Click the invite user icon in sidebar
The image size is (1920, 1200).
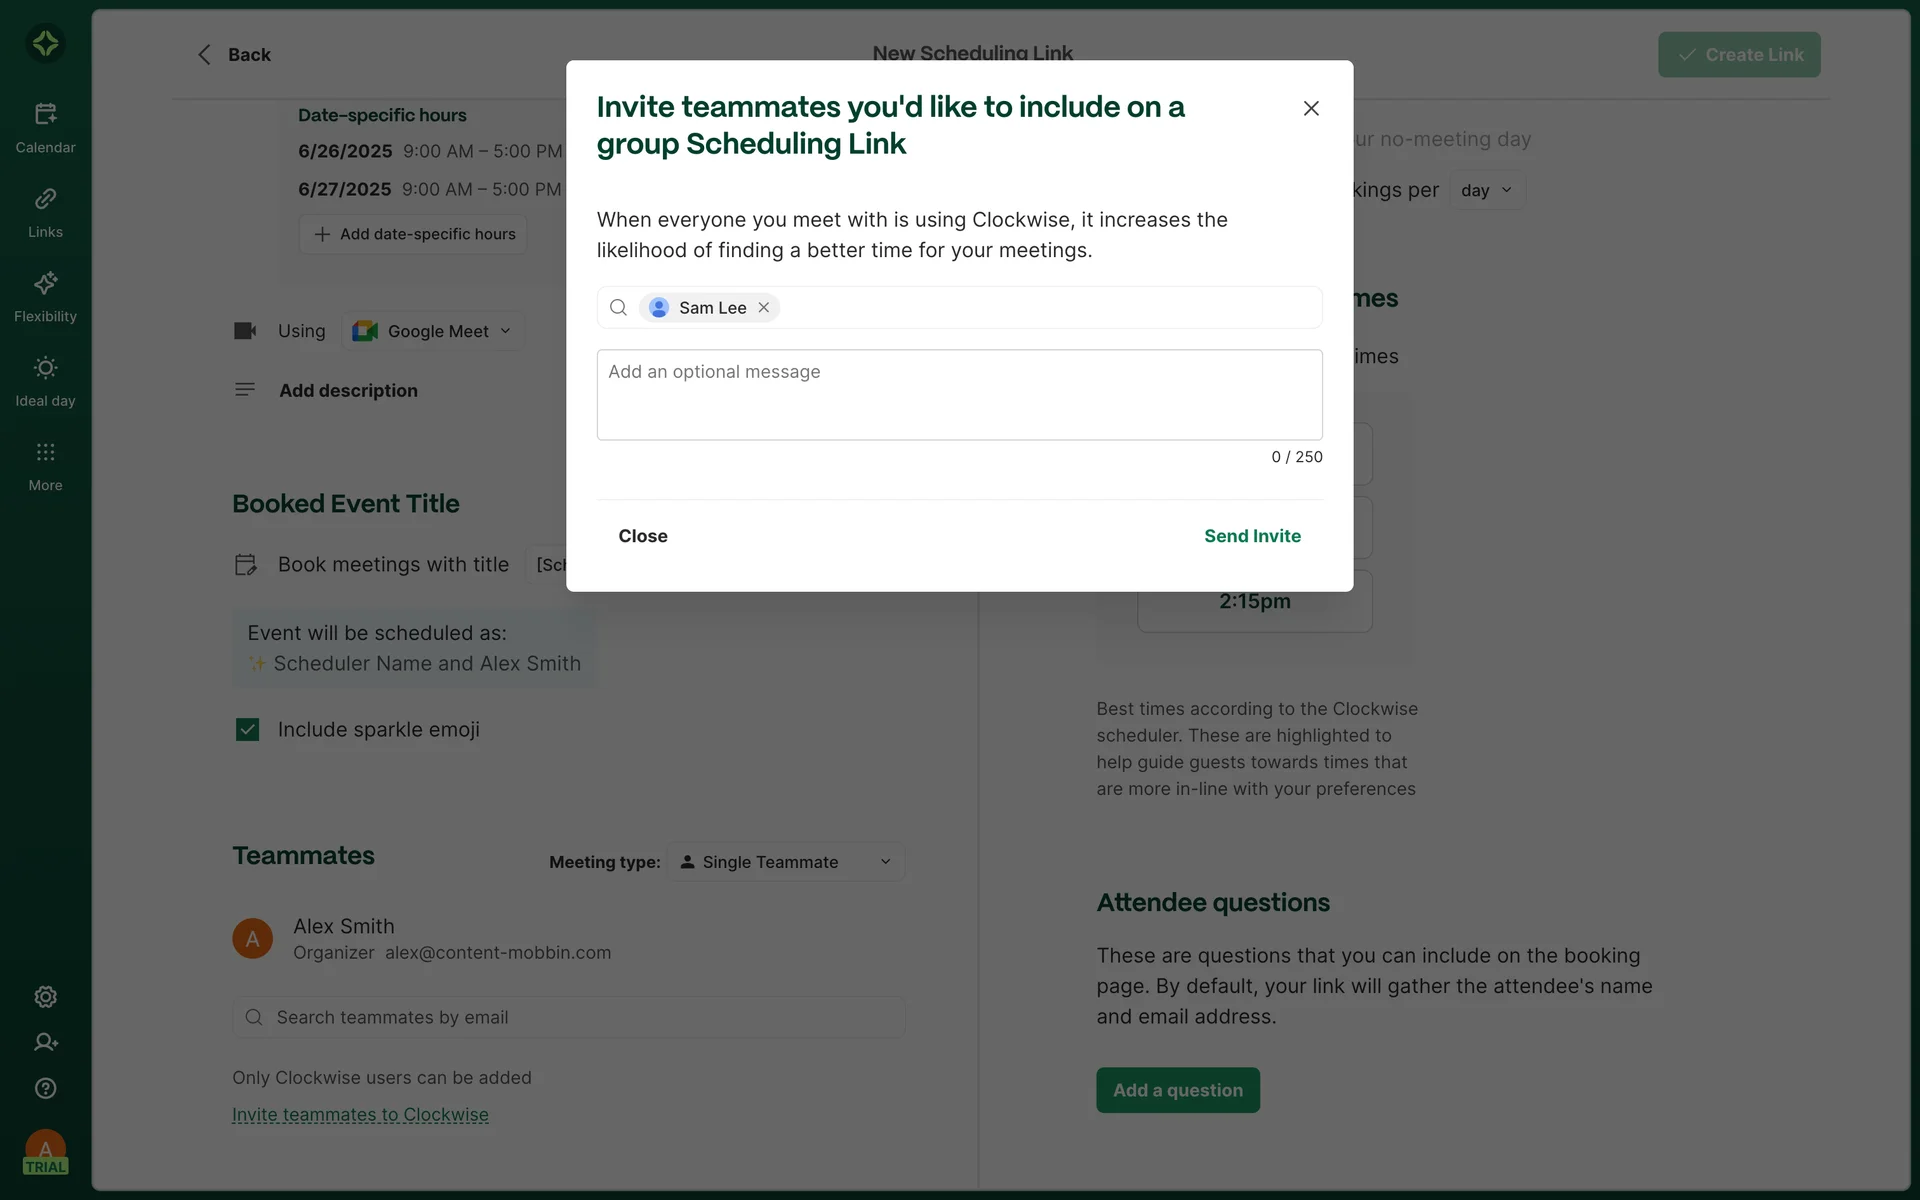(x=45, y=1042)
